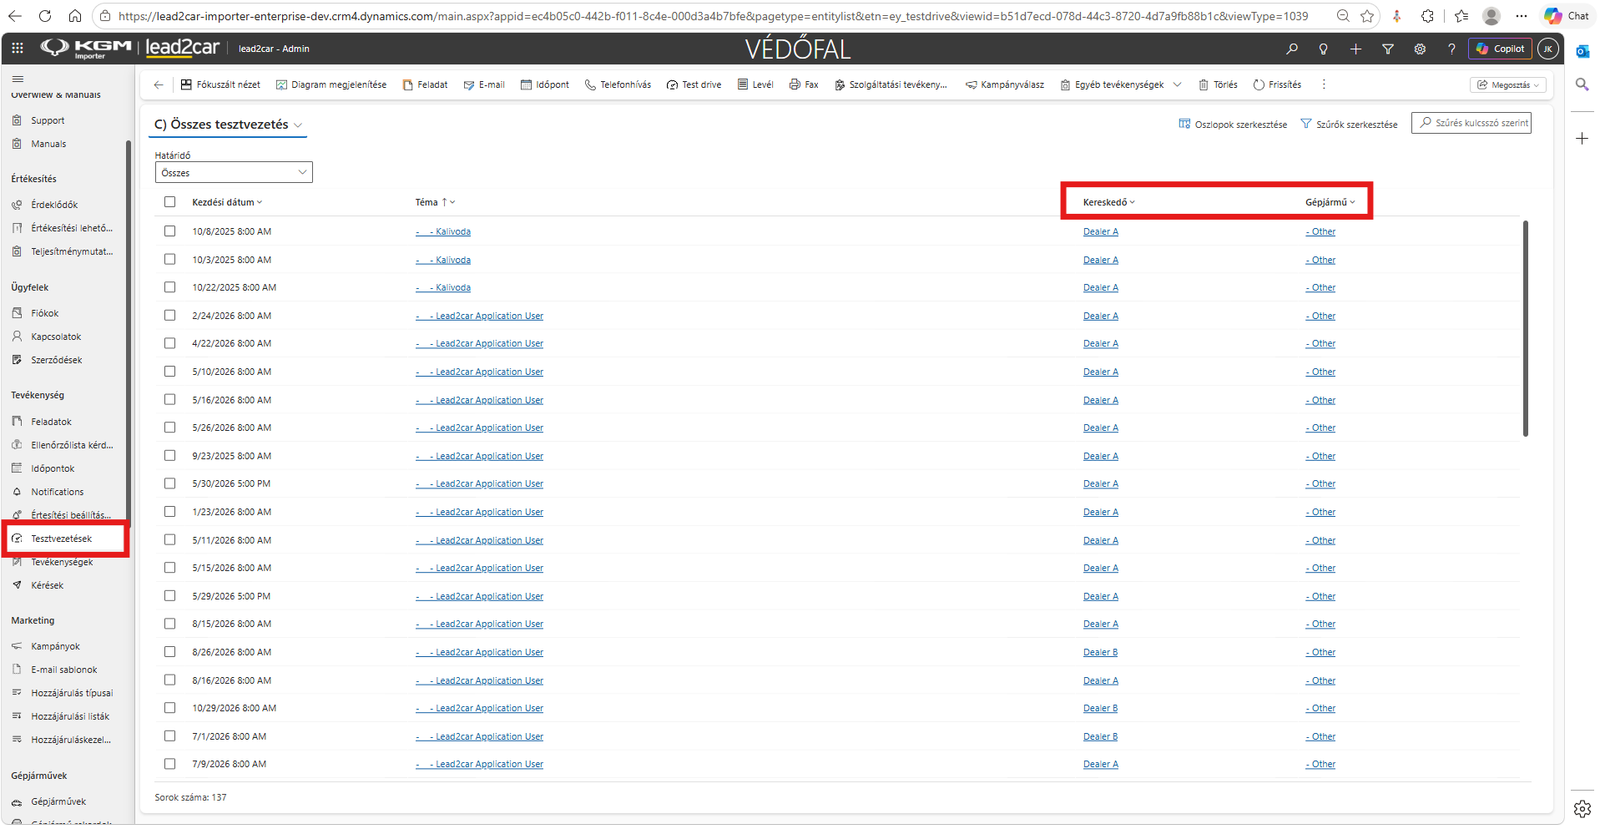This screenshot has height=825, width=1600.
Task: Click Szűrők szerkesztése button
Action: [x=1349, y=124]
